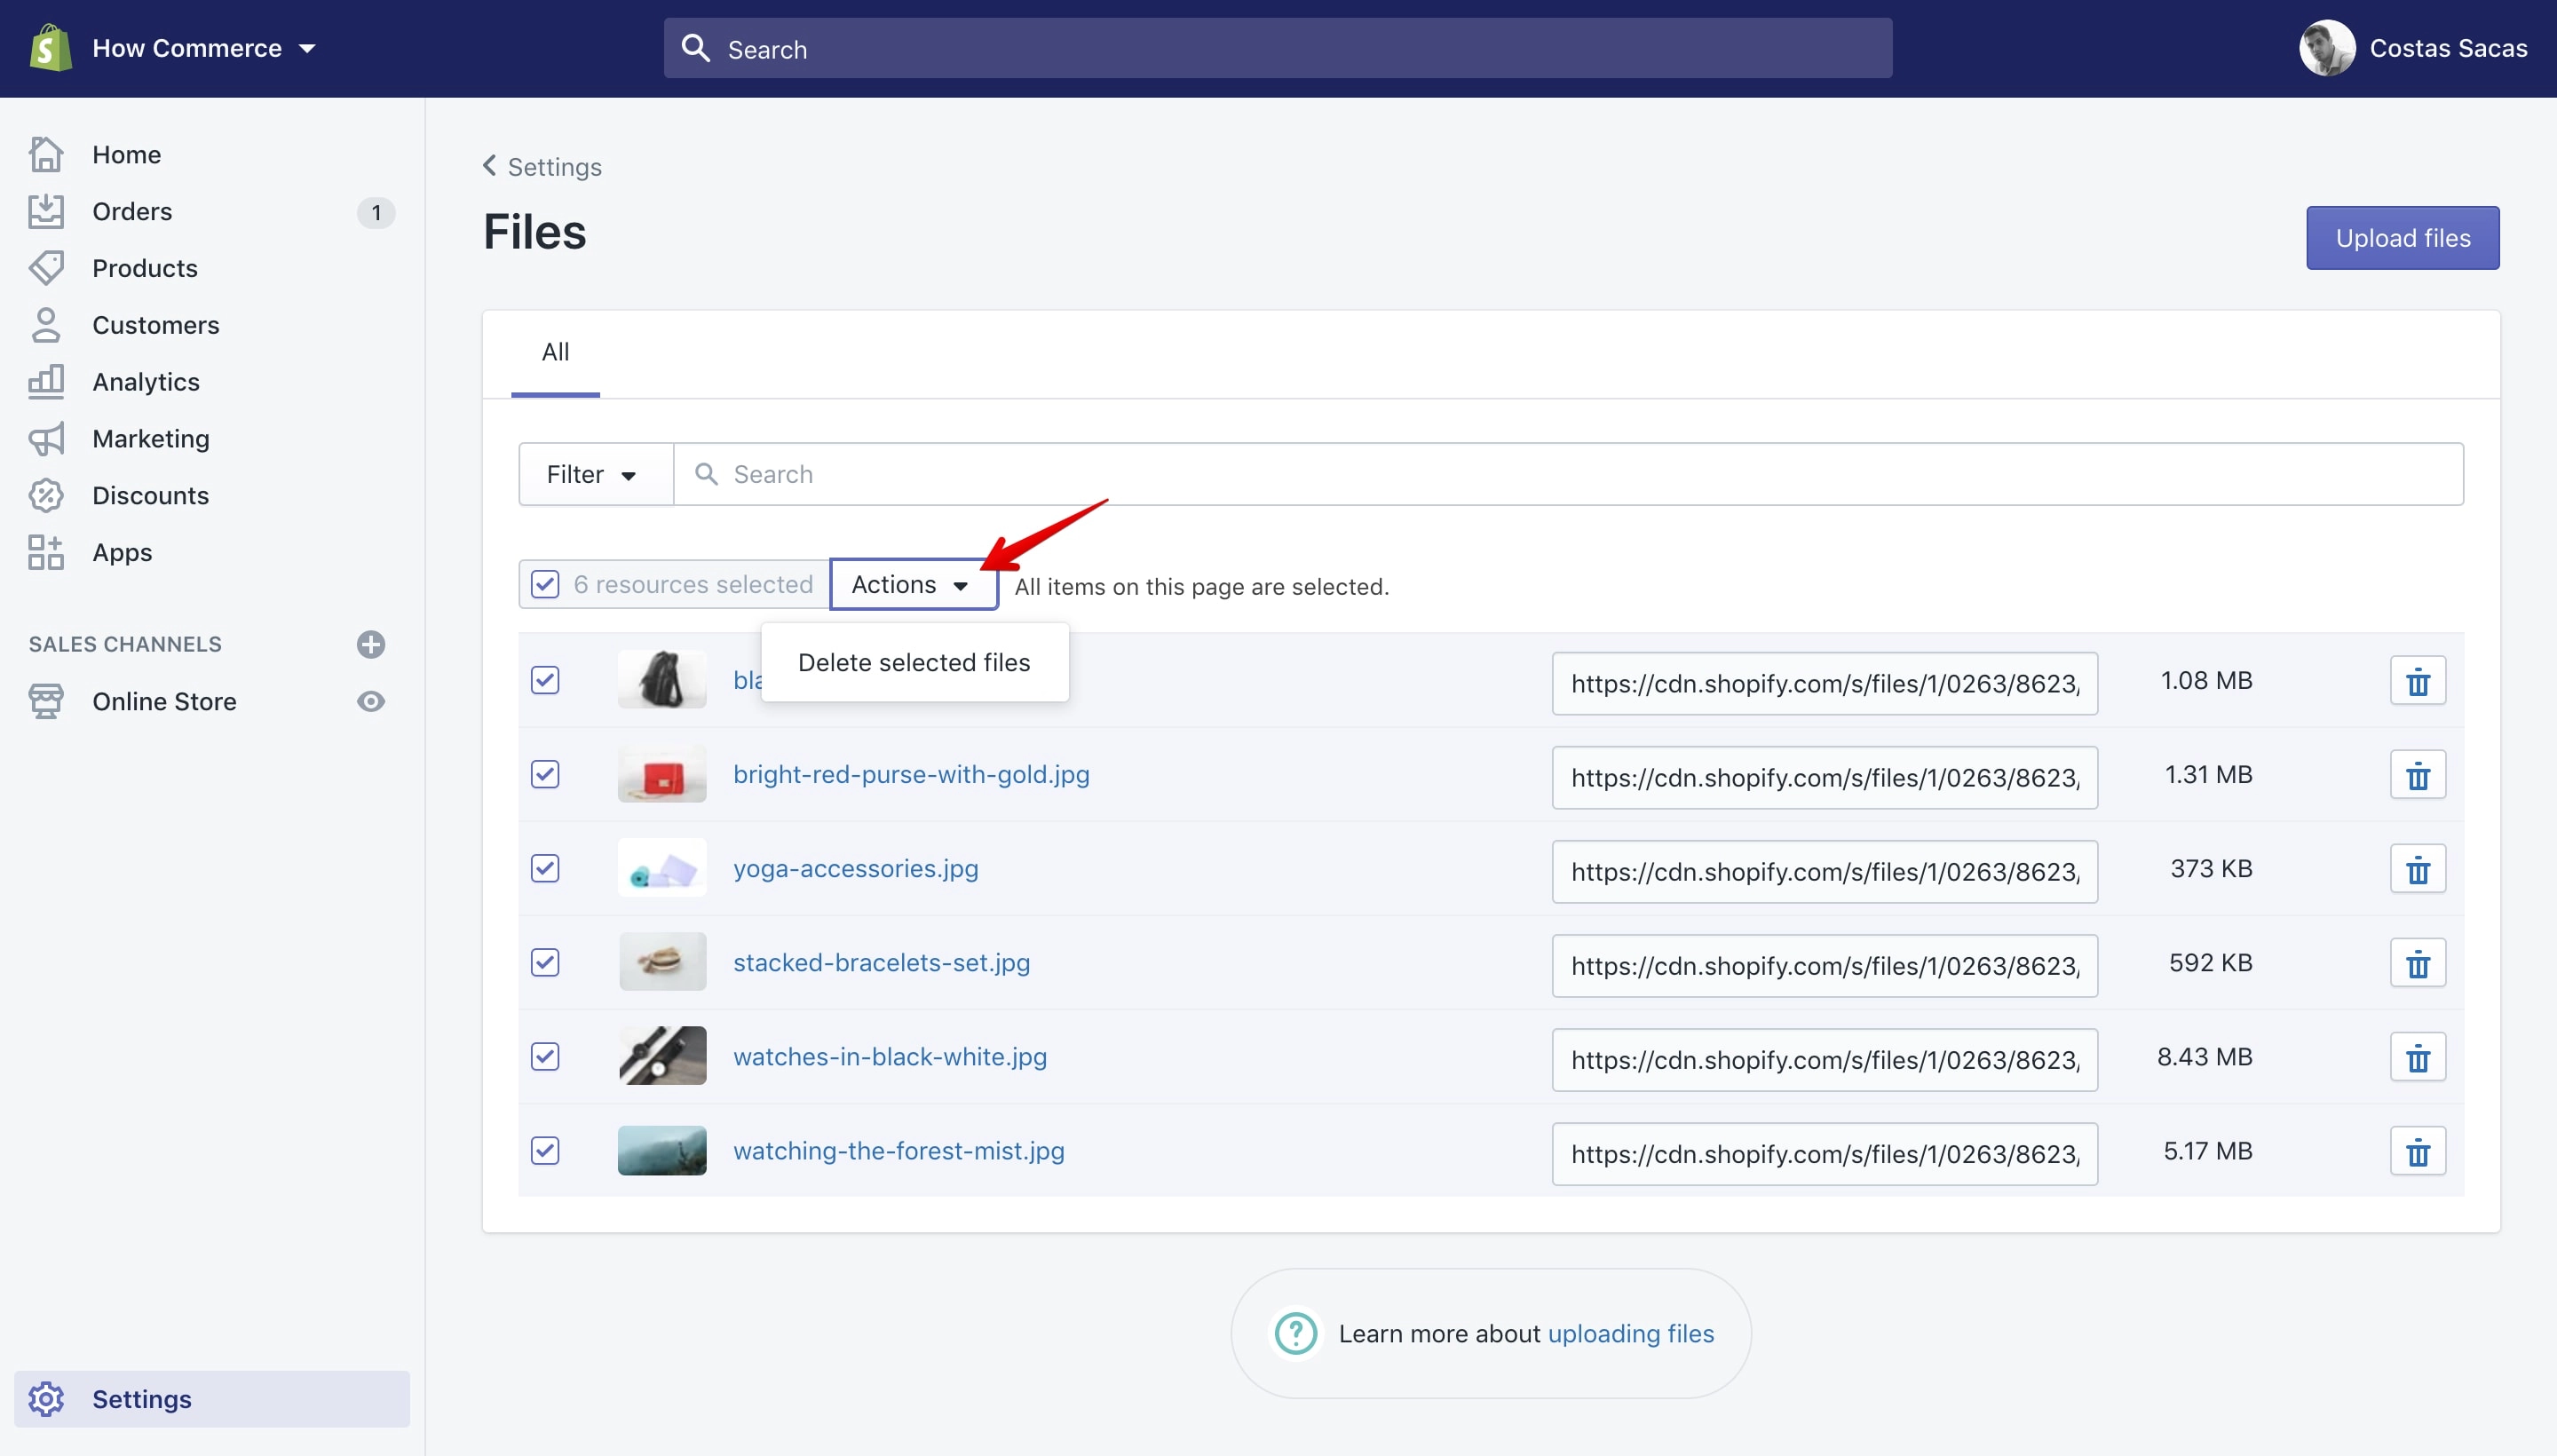Click the Orders inbox icon
This screenshot has width=2557, height=1456.
point(46,211)
